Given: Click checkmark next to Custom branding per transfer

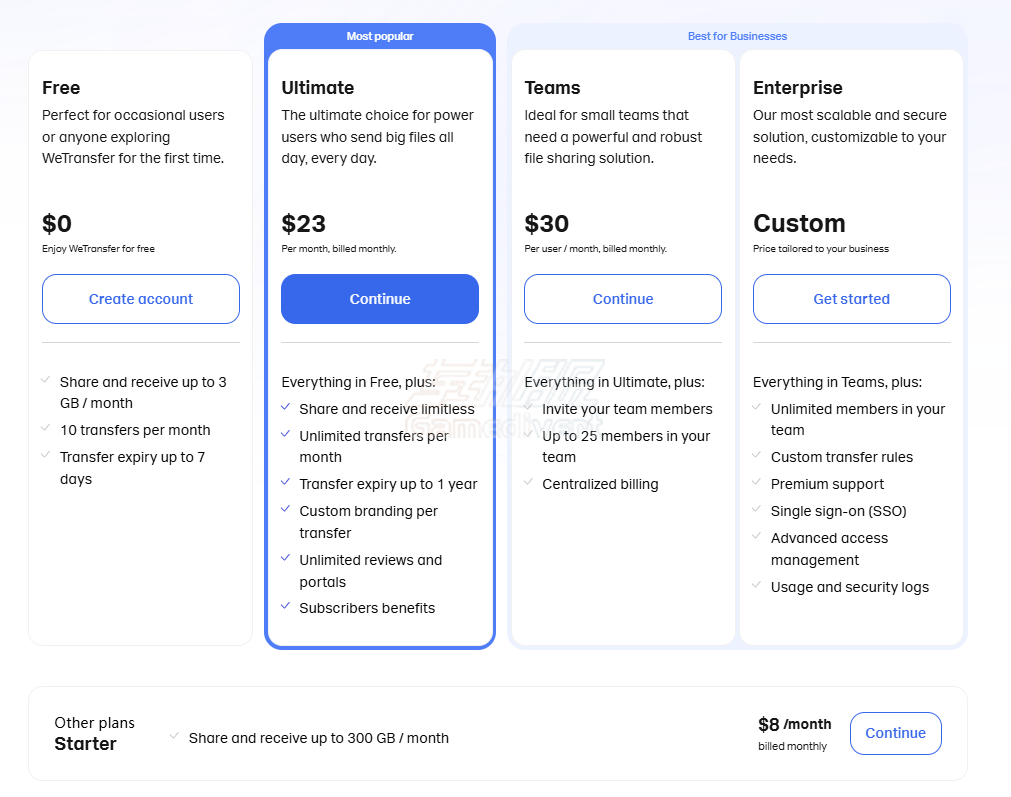Looking at the screenshot, I should (x=286, y=509).
